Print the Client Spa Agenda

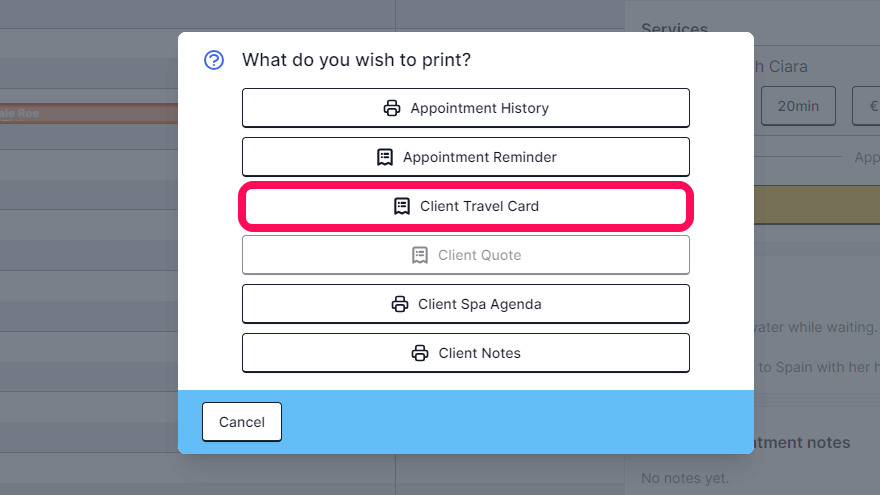[x=466, y=304]
